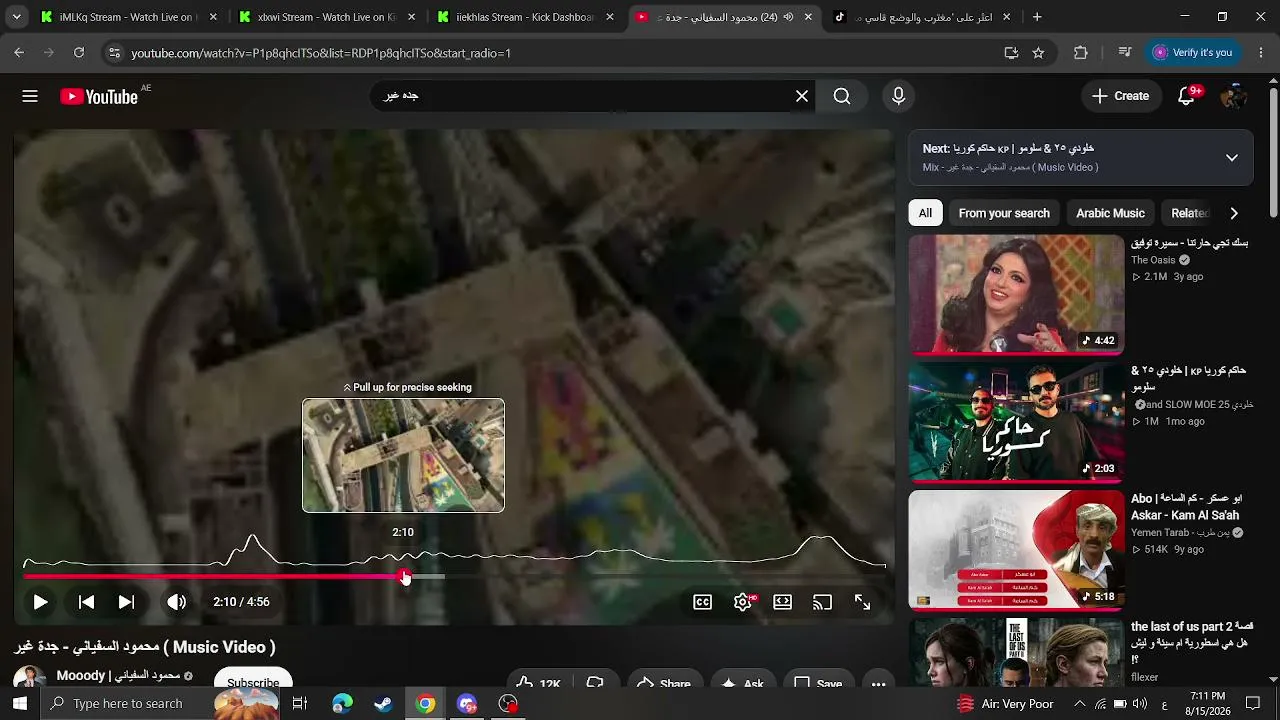
Task: Like the video with 12K likes
Action: point(539,679)
